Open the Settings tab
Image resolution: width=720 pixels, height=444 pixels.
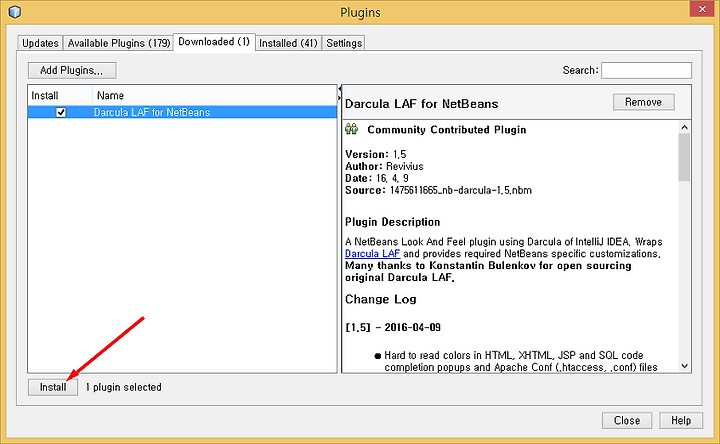coord(344,43)
